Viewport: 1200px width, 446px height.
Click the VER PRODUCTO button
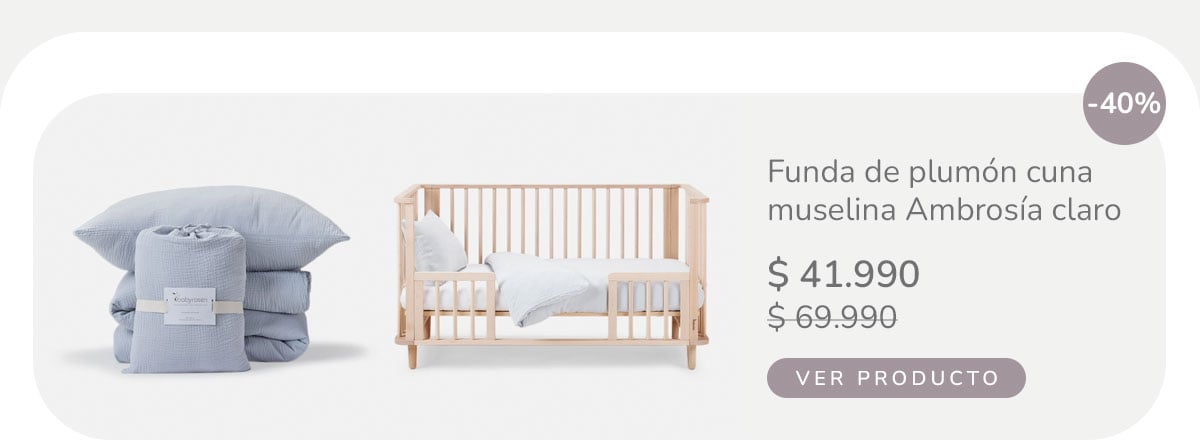[x=896, y=378]
